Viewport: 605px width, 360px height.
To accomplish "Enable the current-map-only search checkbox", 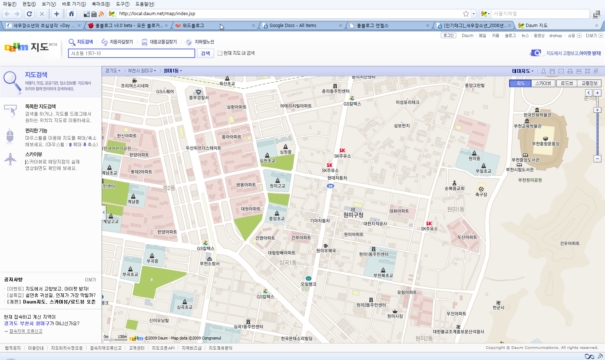I will click(x=220, y=53).
